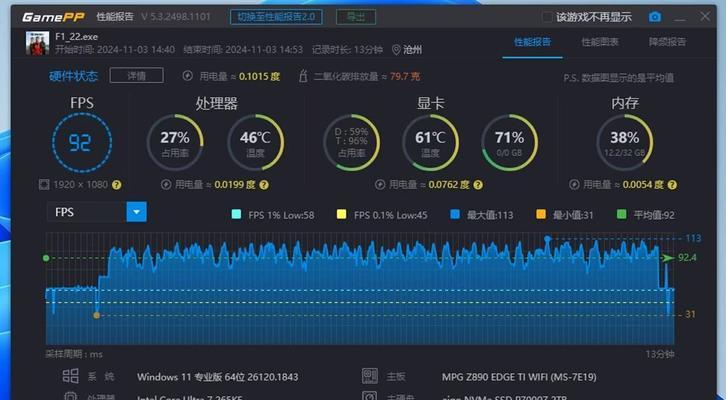Click the 记录时长: 13分钟 text

coord(347,50)
